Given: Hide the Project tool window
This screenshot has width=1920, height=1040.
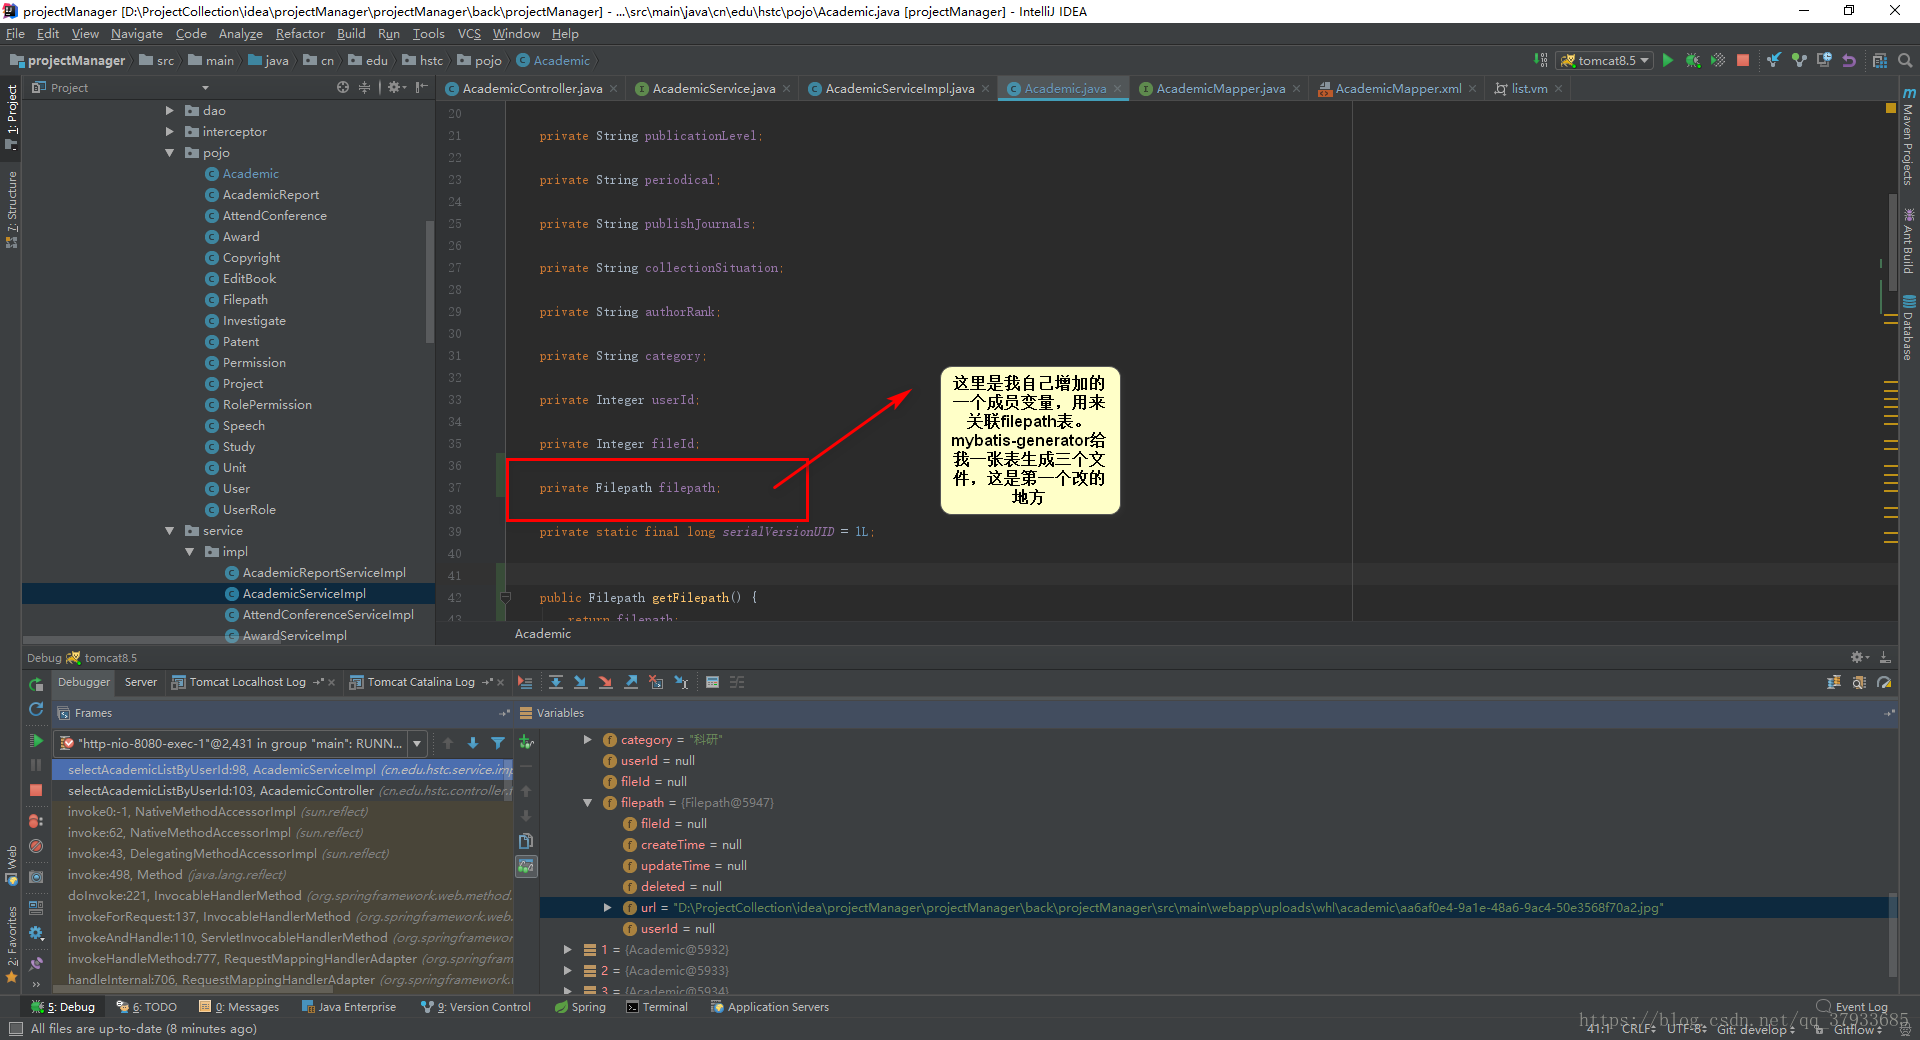Looking at the screenshot, I should tap(422, 88).
